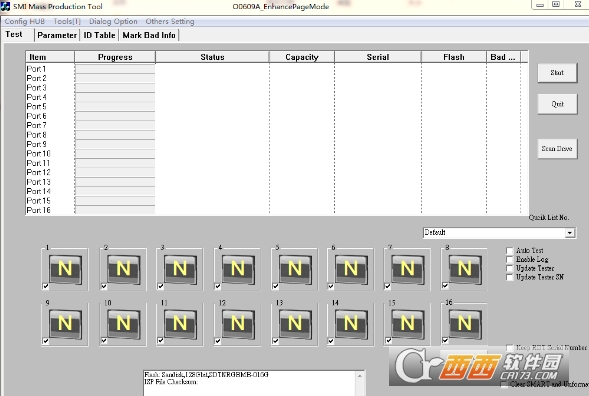
Task: Select the port 4 N status icon
Action: pos(238,269)
